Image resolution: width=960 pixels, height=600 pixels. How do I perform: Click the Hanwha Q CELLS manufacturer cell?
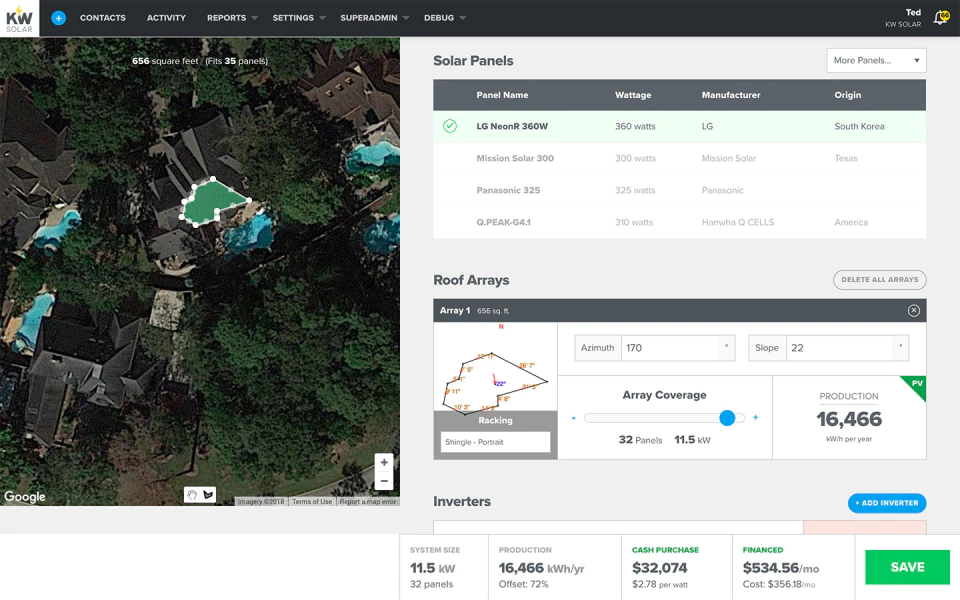[738, 222]
